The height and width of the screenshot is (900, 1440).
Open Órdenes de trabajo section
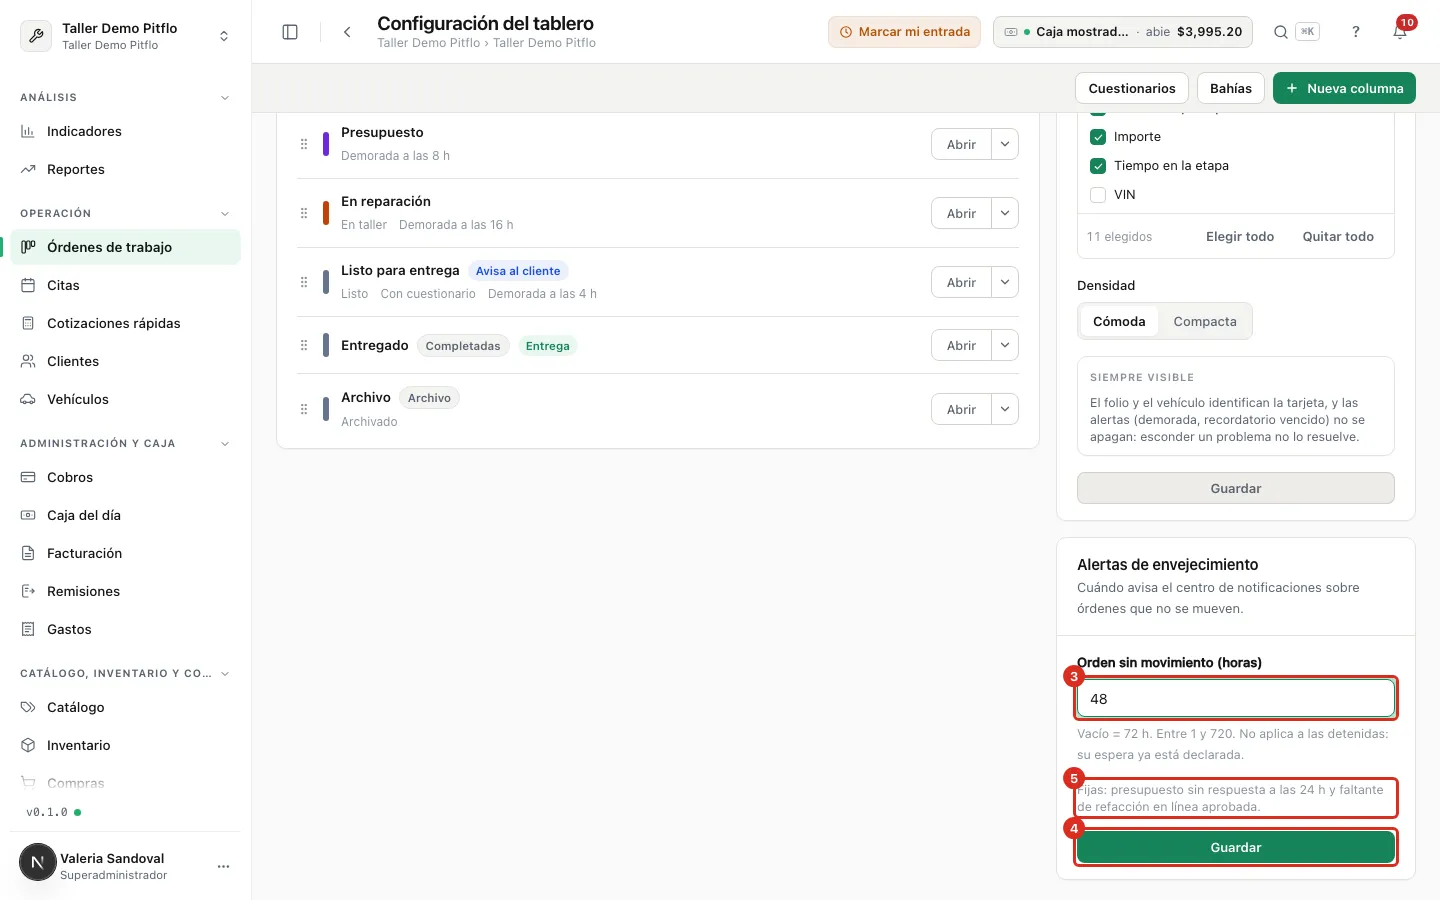click(125, 247)
